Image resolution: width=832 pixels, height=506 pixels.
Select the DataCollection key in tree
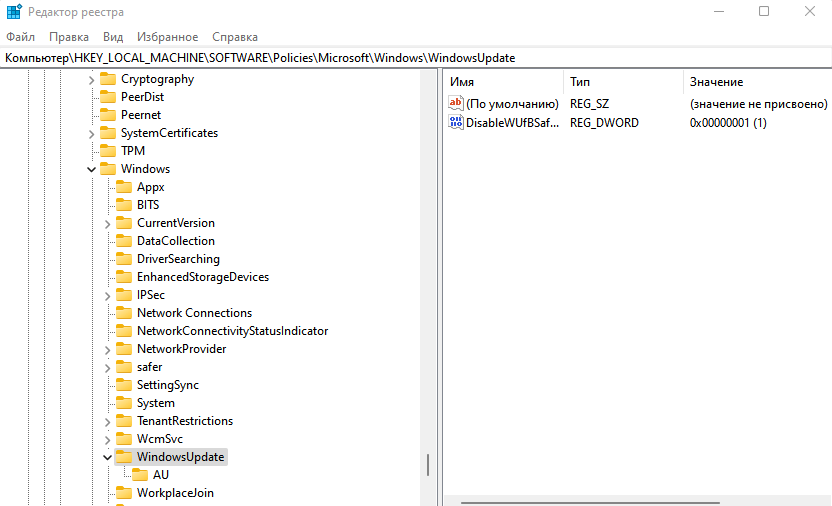175,241
